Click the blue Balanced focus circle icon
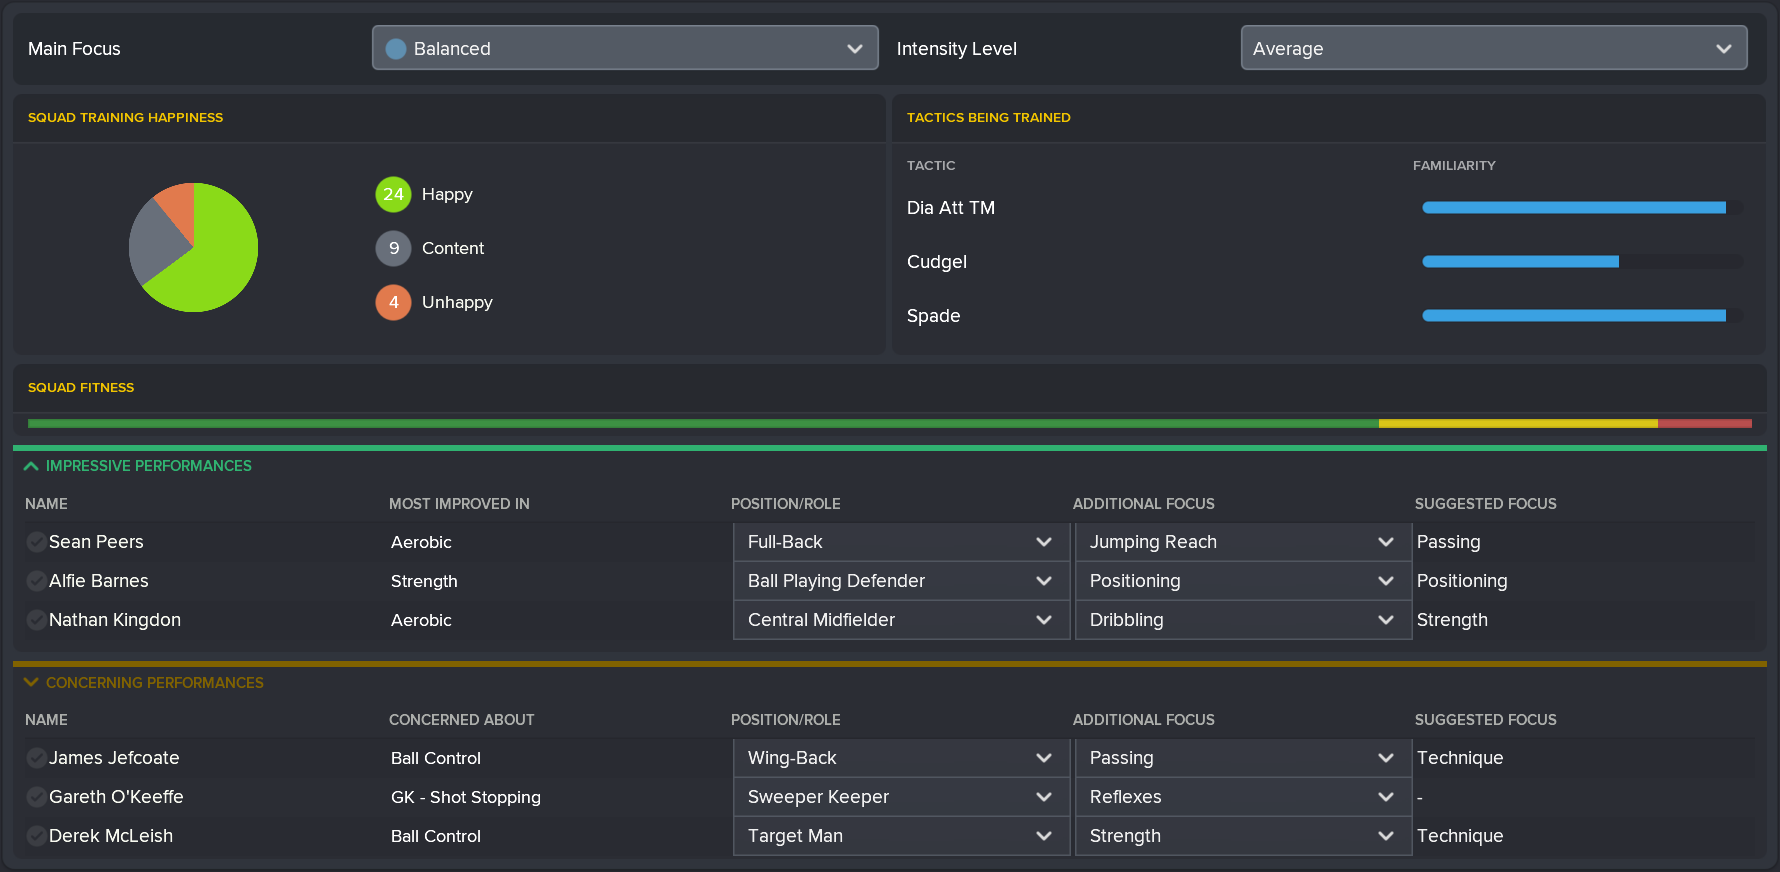This screenshot has height=872, width=1780. [x=396, y=48]
